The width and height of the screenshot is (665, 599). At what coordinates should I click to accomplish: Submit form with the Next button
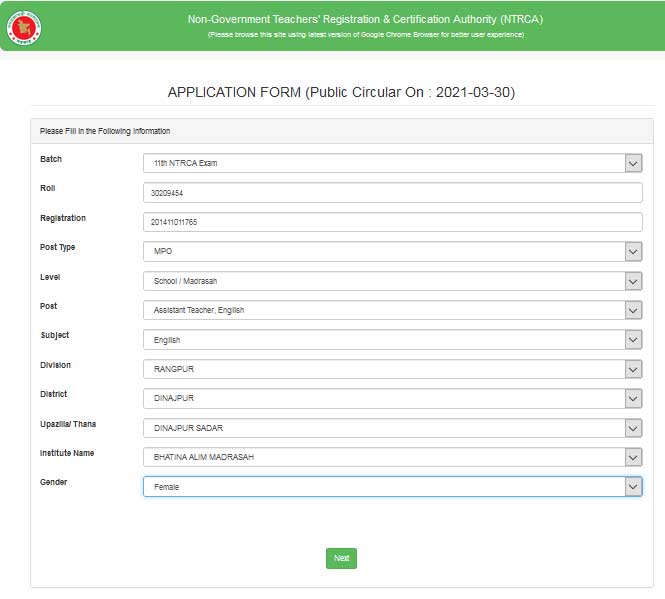[341, 558]
